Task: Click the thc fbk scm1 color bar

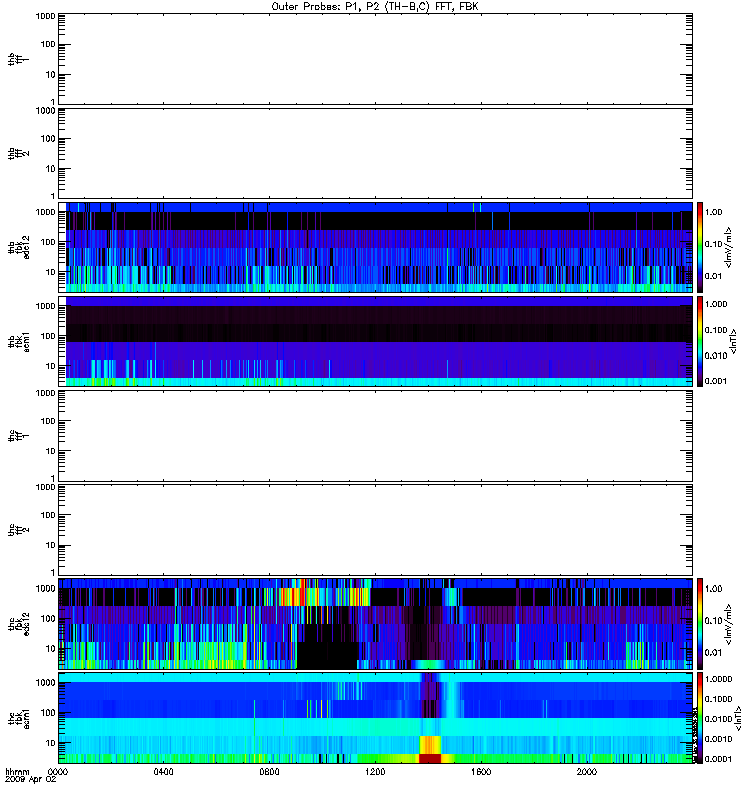Action: 700,718
